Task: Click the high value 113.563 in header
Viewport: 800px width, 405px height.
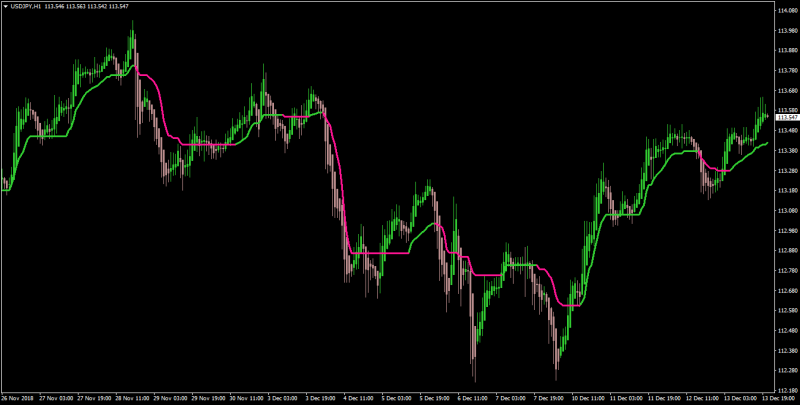Action: (x=76, y=6)
